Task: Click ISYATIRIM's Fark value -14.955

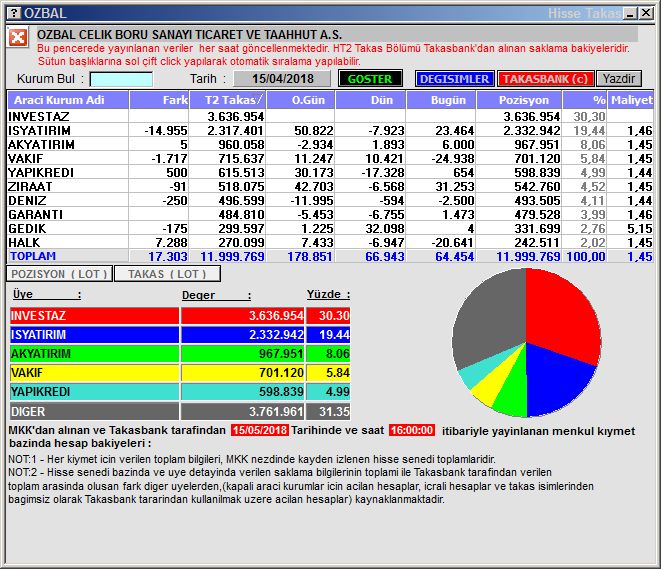Action: click(x=166, y=131)
